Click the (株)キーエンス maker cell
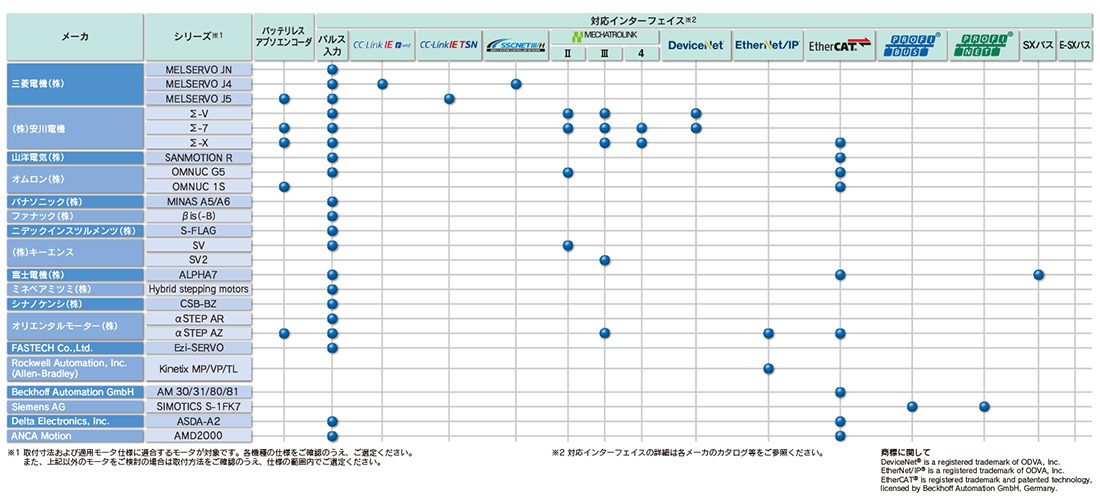 coord(75,253)
